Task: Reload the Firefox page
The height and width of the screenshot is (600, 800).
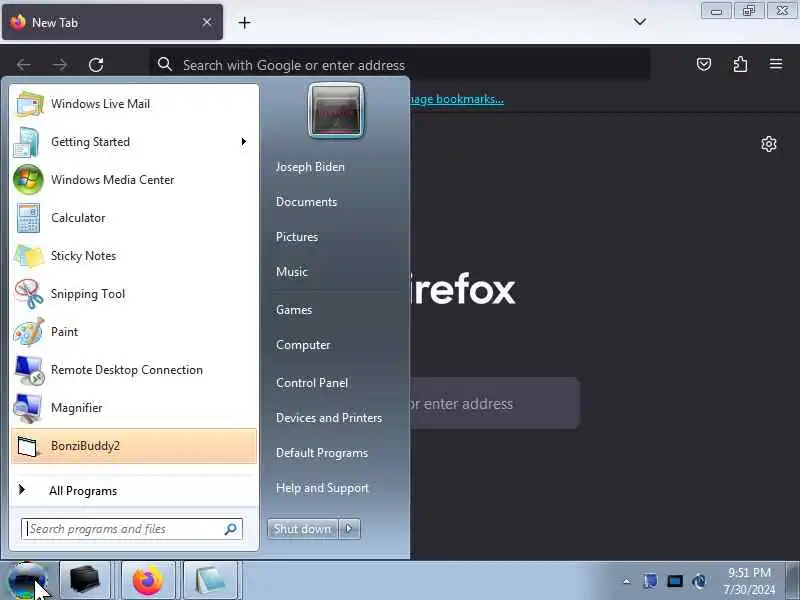Action: (x=96, y=65)
